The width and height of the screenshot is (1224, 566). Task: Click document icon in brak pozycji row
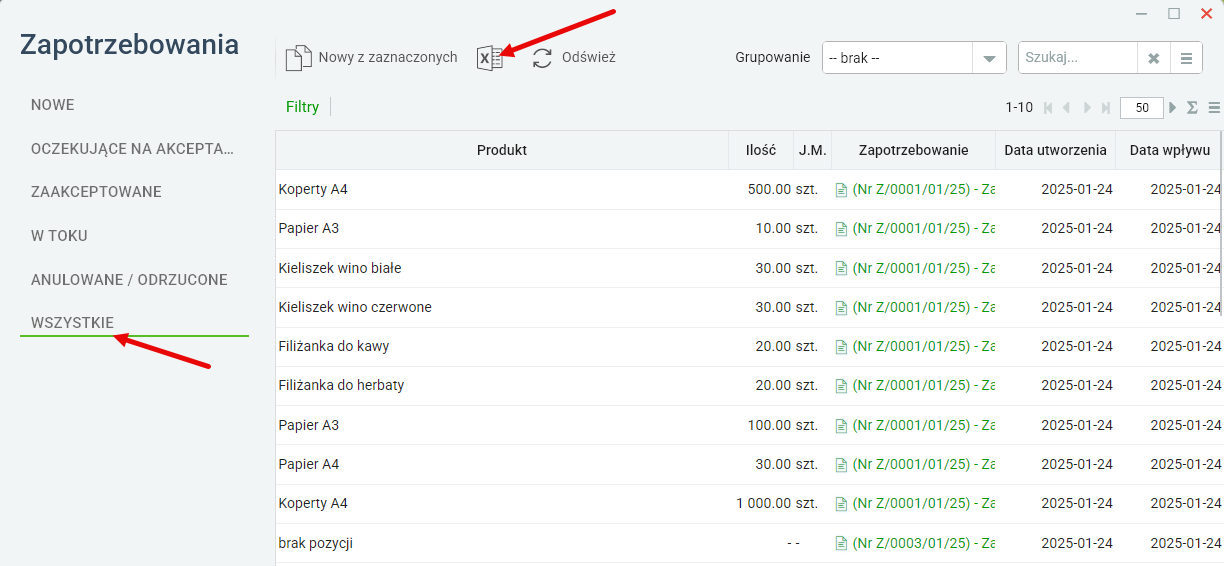[x=841, y=544]
